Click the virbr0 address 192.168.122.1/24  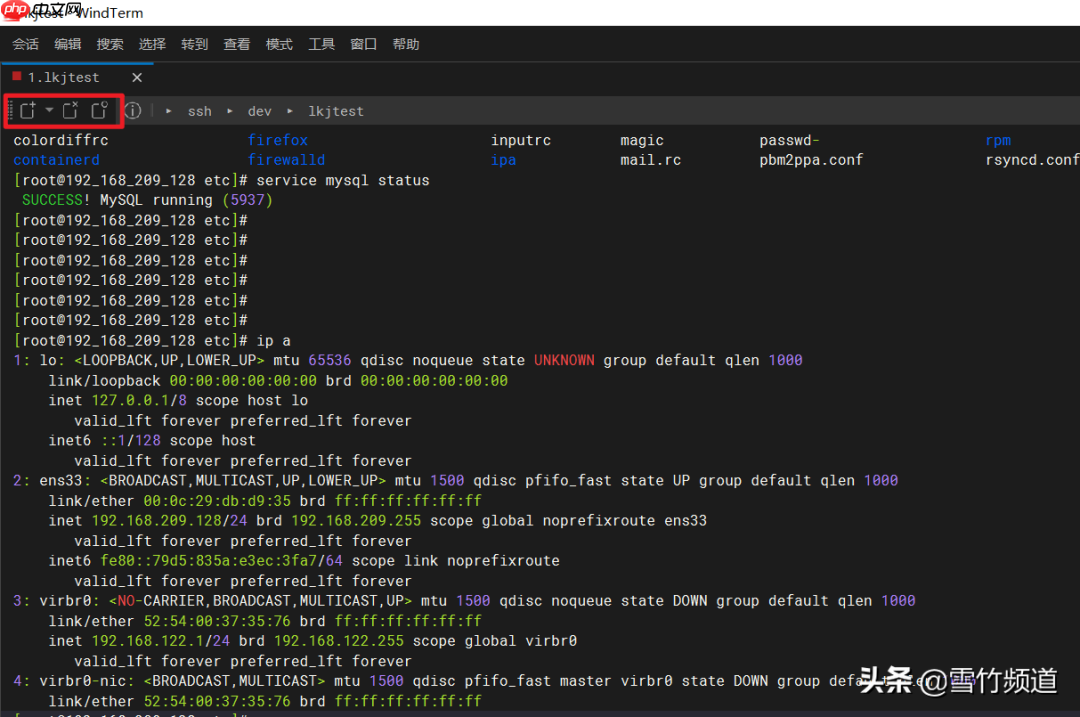pos(160,641)
